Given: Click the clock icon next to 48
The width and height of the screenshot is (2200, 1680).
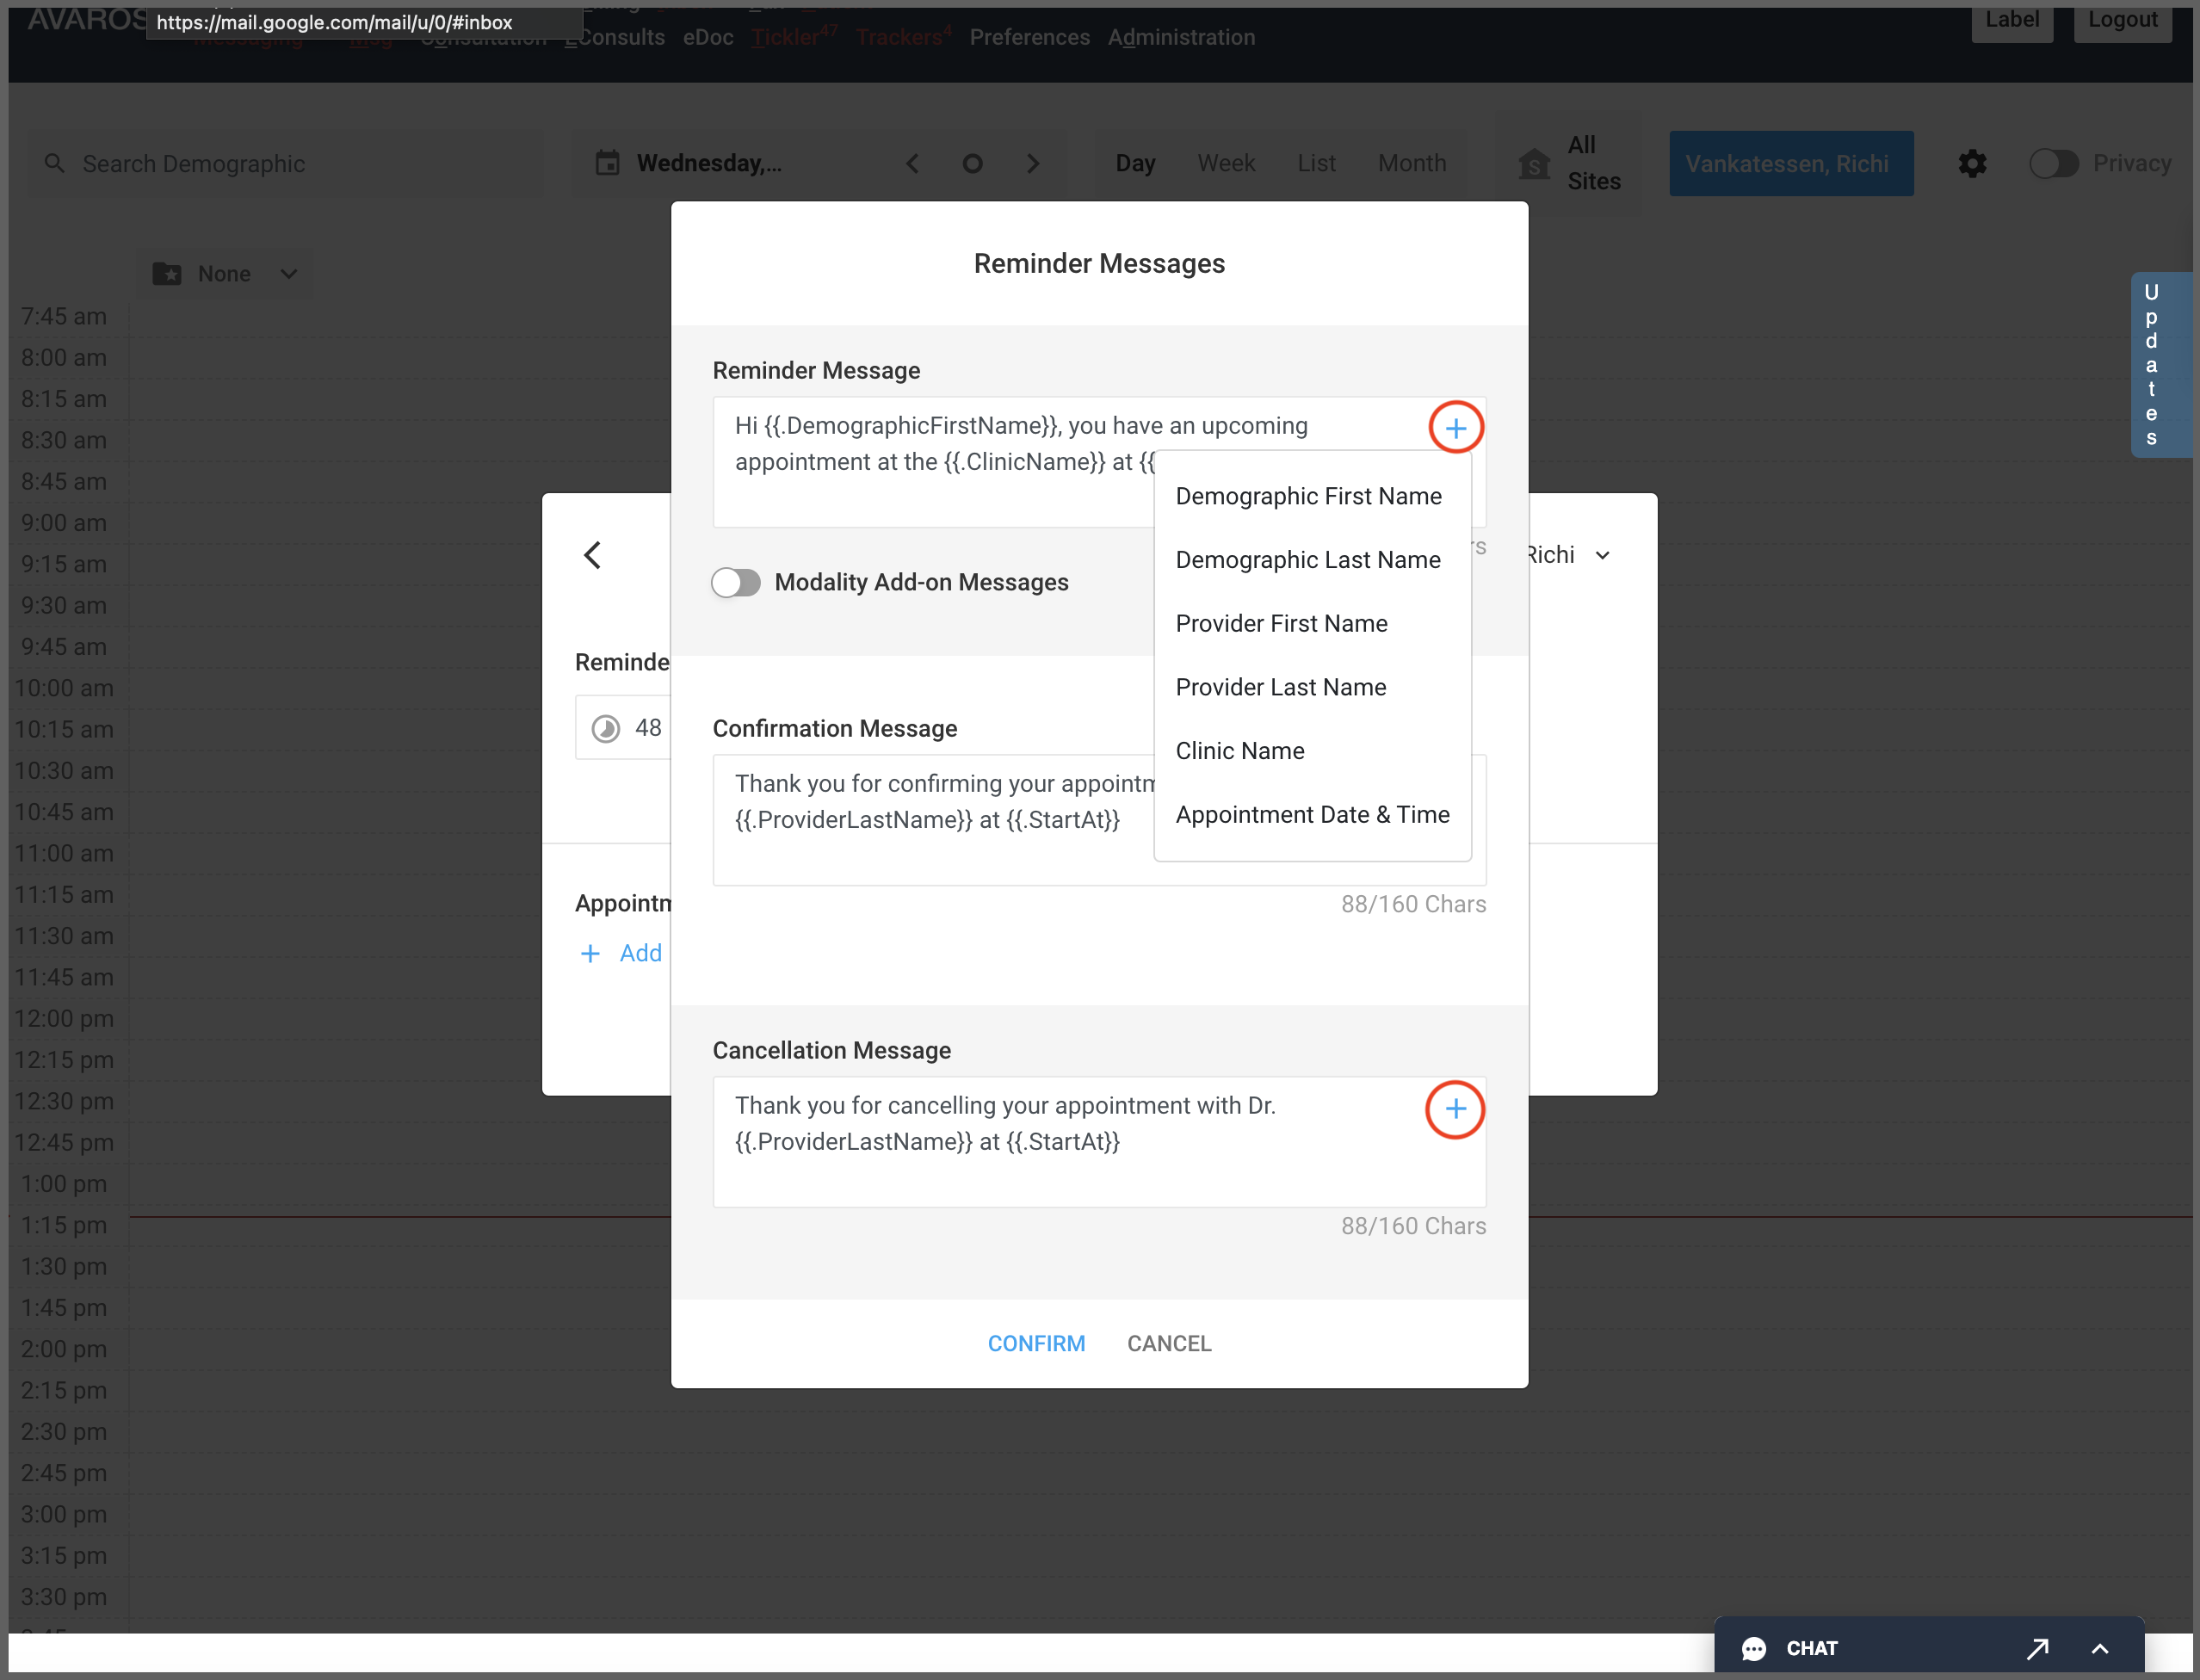Looking at the screenshot, I should (x=606, y=728).
